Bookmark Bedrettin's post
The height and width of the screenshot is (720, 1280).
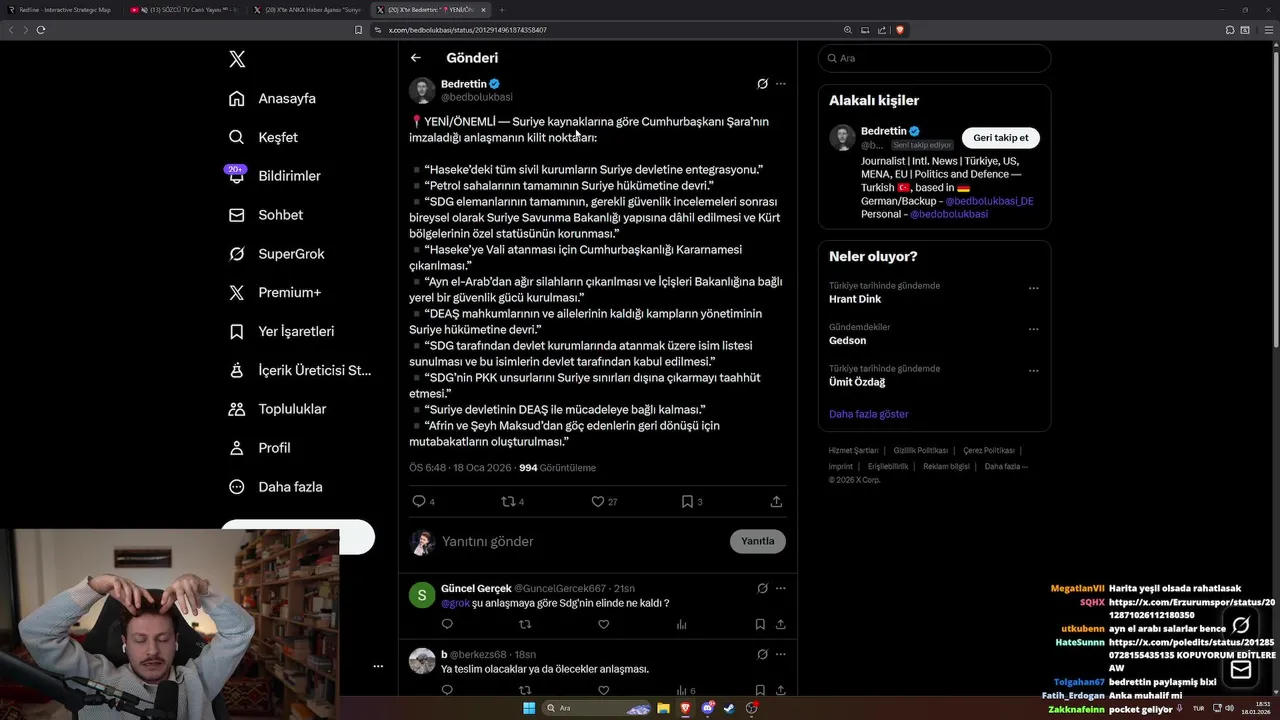687,501
